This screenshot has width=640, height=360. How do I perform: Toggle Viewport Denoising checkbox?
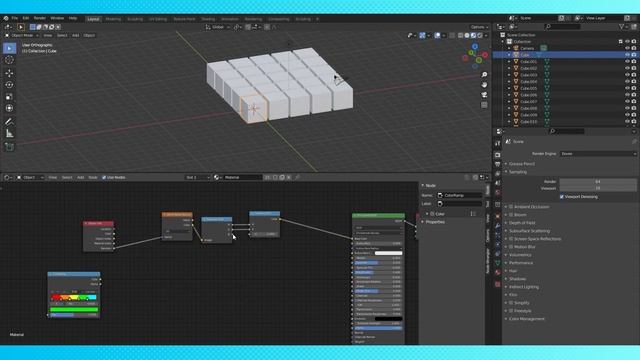point(562,197)
